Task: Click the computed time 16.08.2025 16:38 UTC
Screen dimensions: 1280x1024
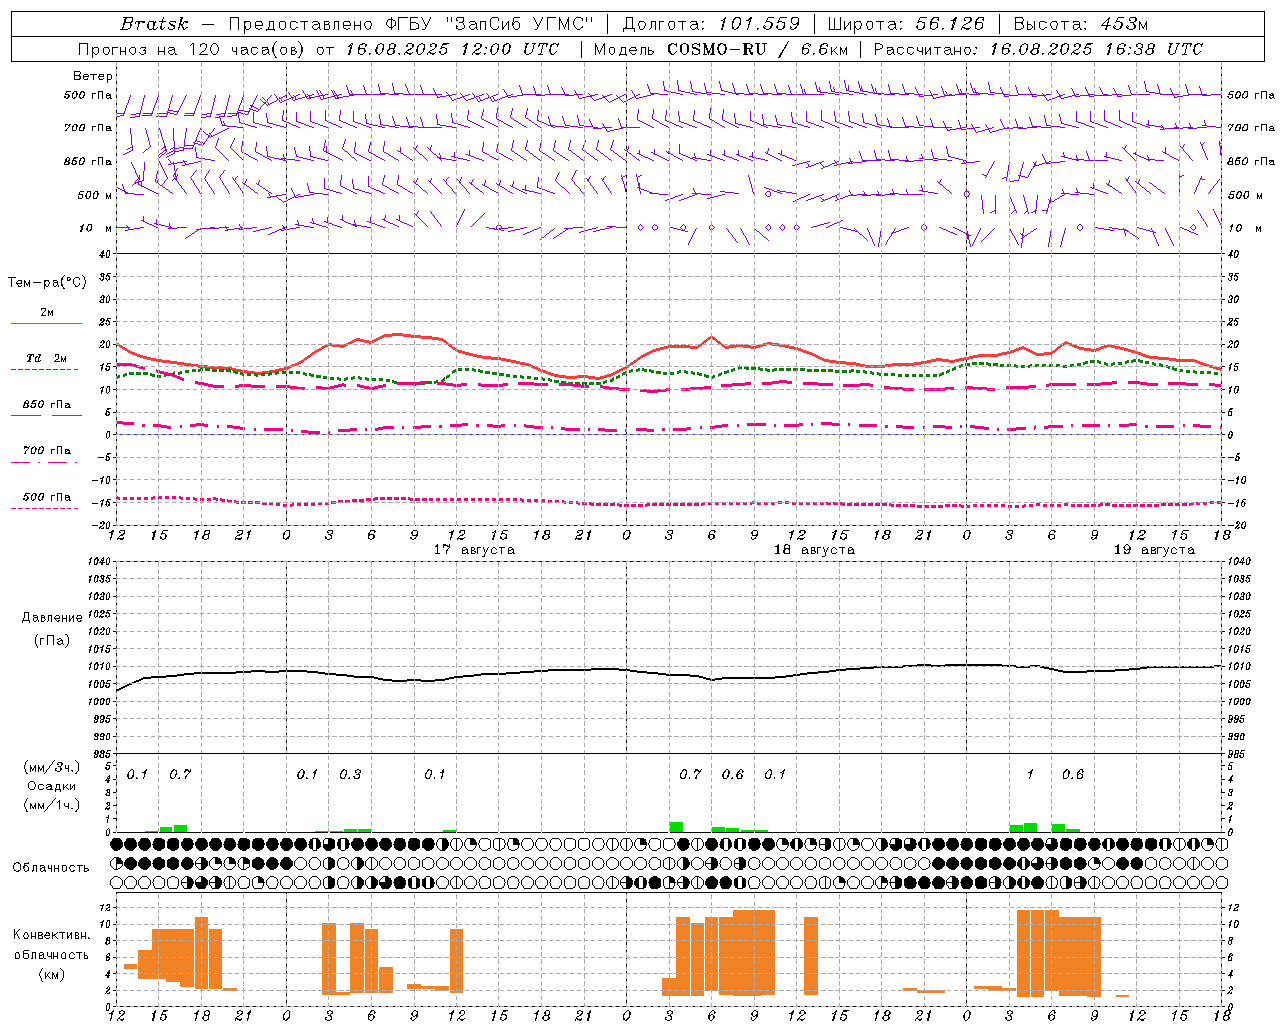Action: [1096, 49]
